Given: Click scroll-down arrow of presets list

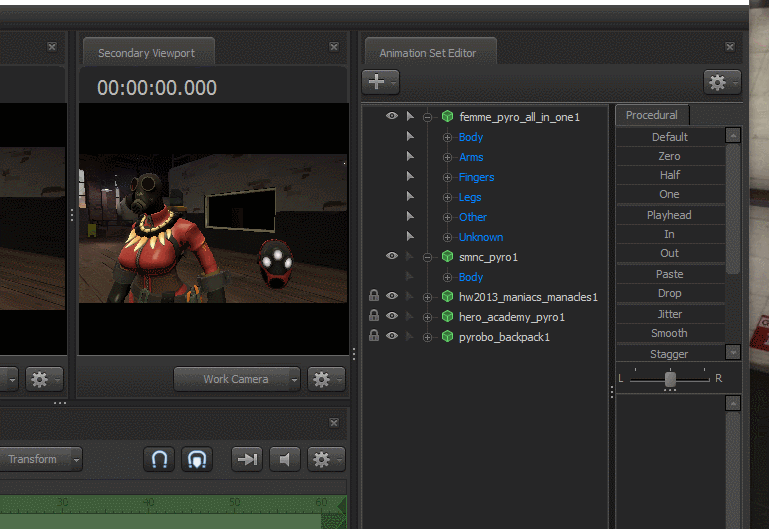Looking at the screenshot, I should click(x=733, y=352).
